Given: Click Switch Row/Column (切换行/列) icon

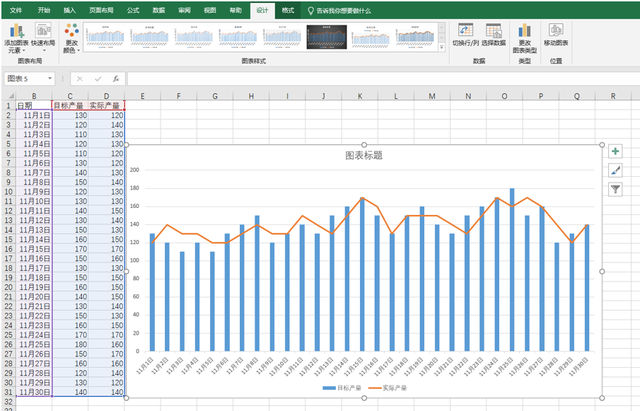Looking at the screenshot, I should 465,30.
